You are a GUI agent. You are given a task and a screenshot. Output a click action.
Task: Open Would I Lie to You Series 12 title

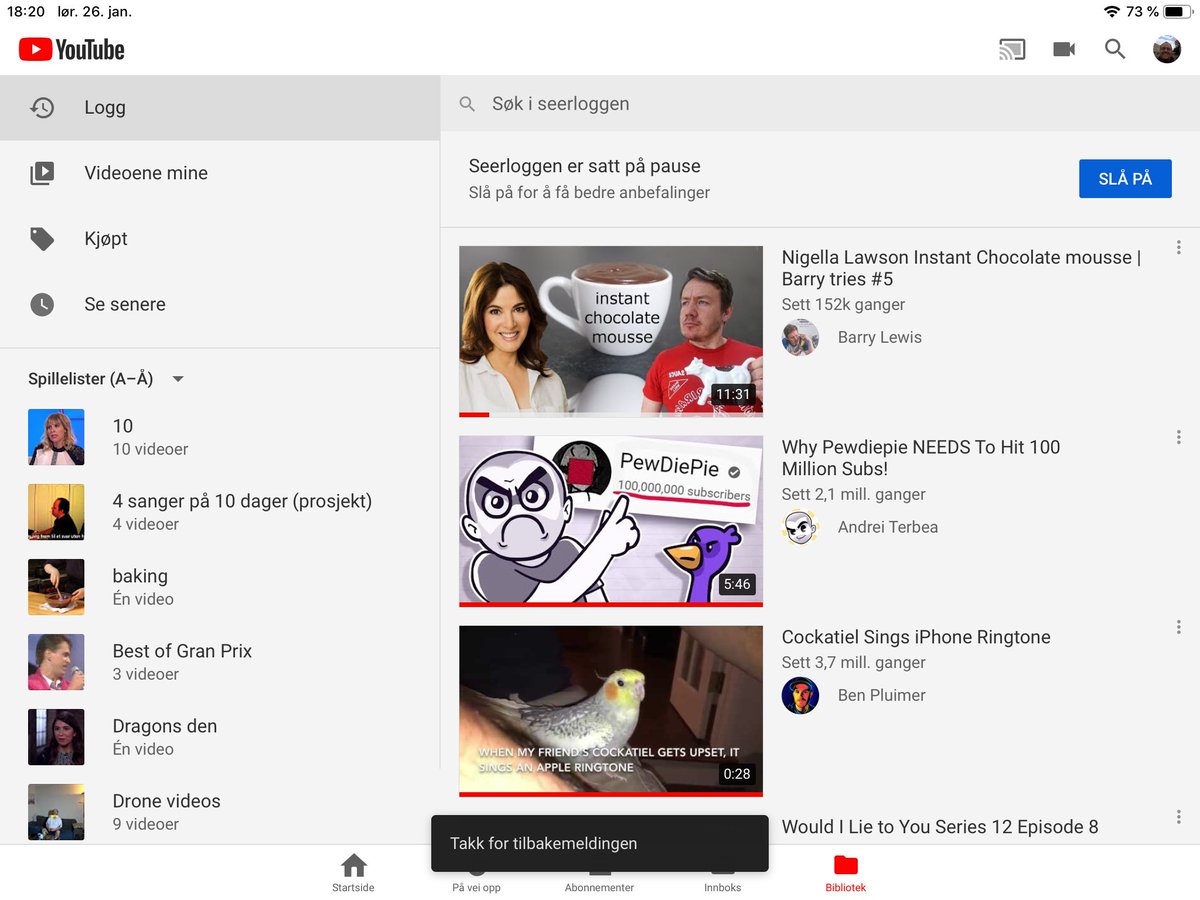pos(940,827)
